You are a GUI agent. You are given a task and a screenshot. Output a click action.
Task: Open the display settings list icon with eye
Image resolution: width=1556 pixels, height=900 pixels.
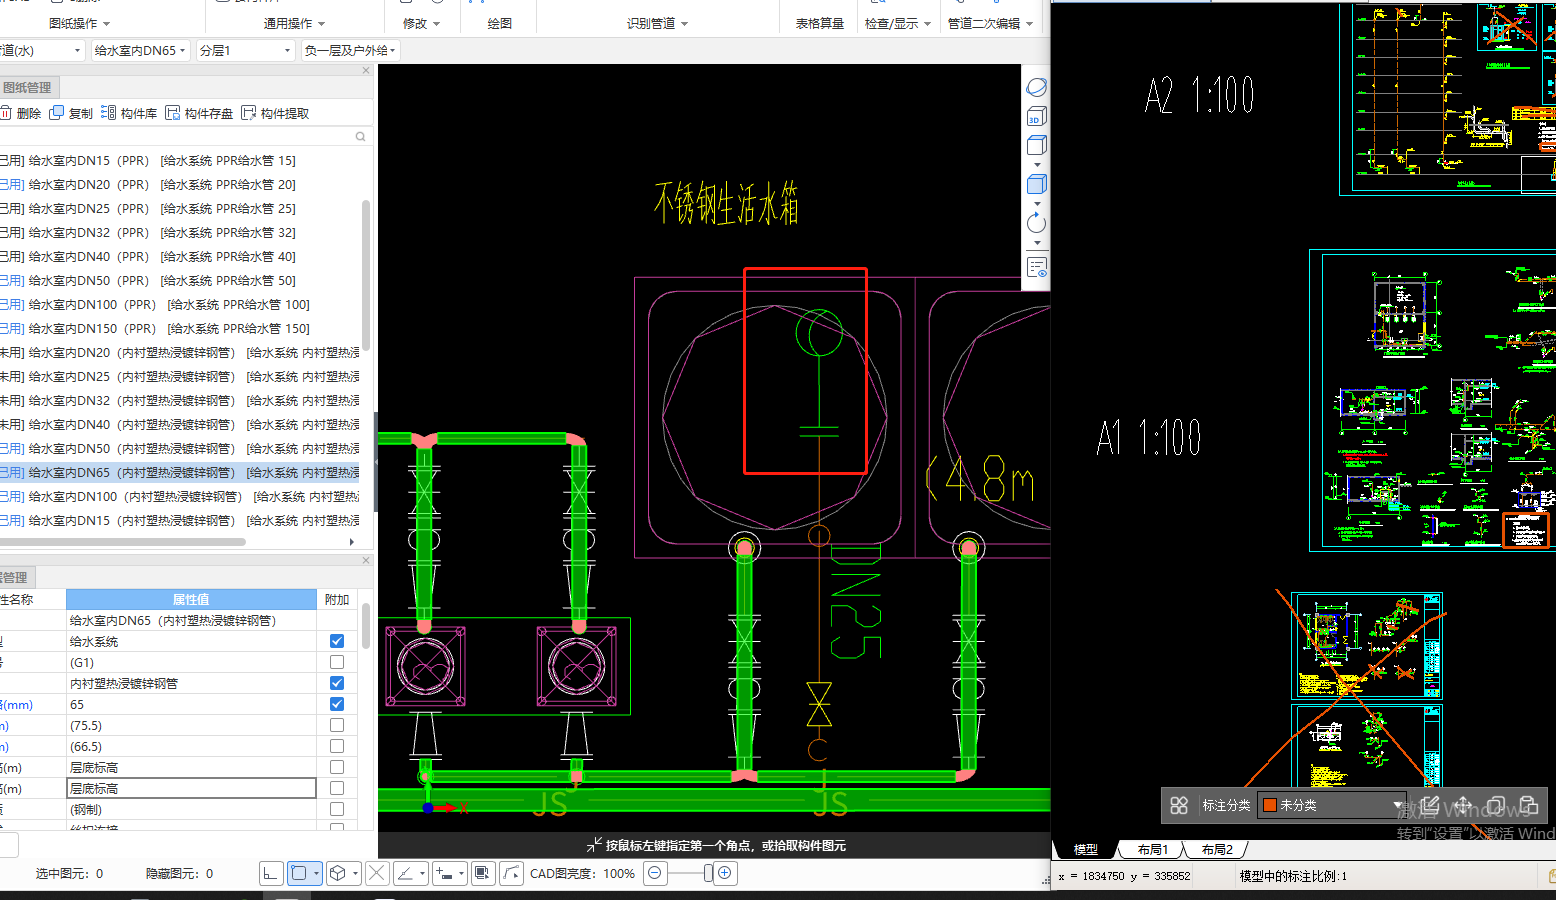(1037, 267)
